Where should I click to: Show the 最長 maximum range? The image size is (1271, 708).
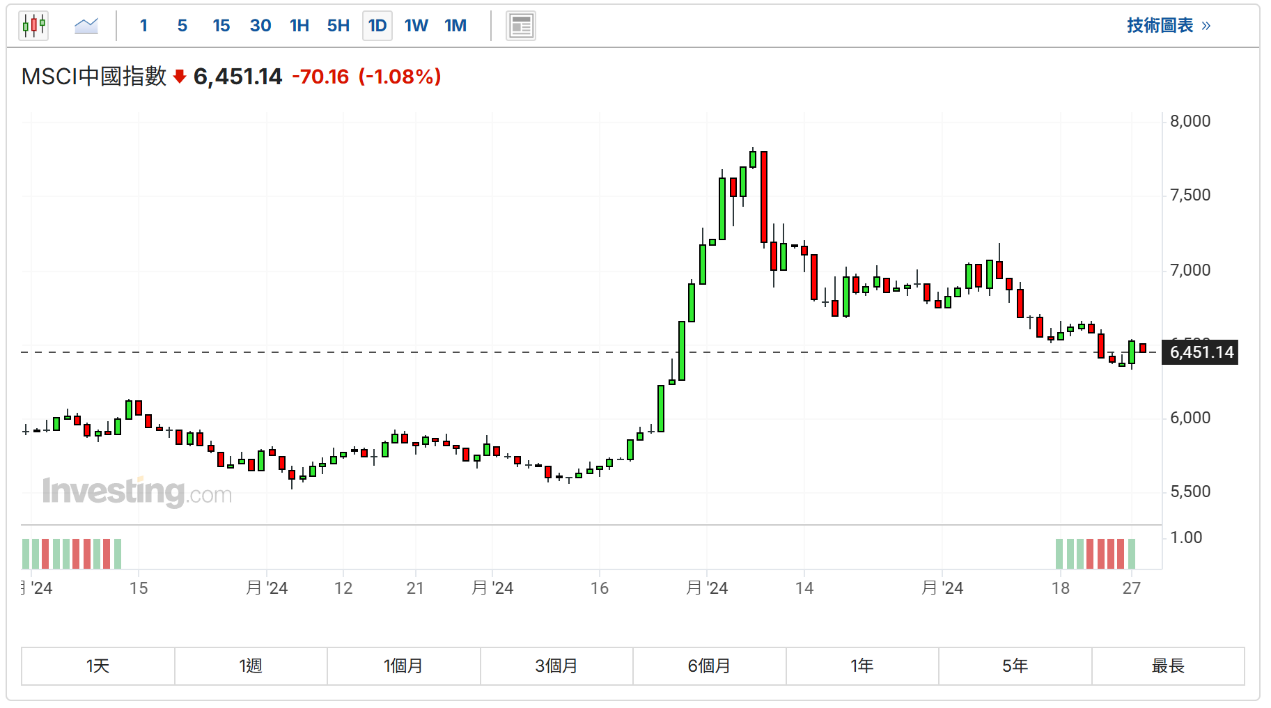[x=1167, y=666]
